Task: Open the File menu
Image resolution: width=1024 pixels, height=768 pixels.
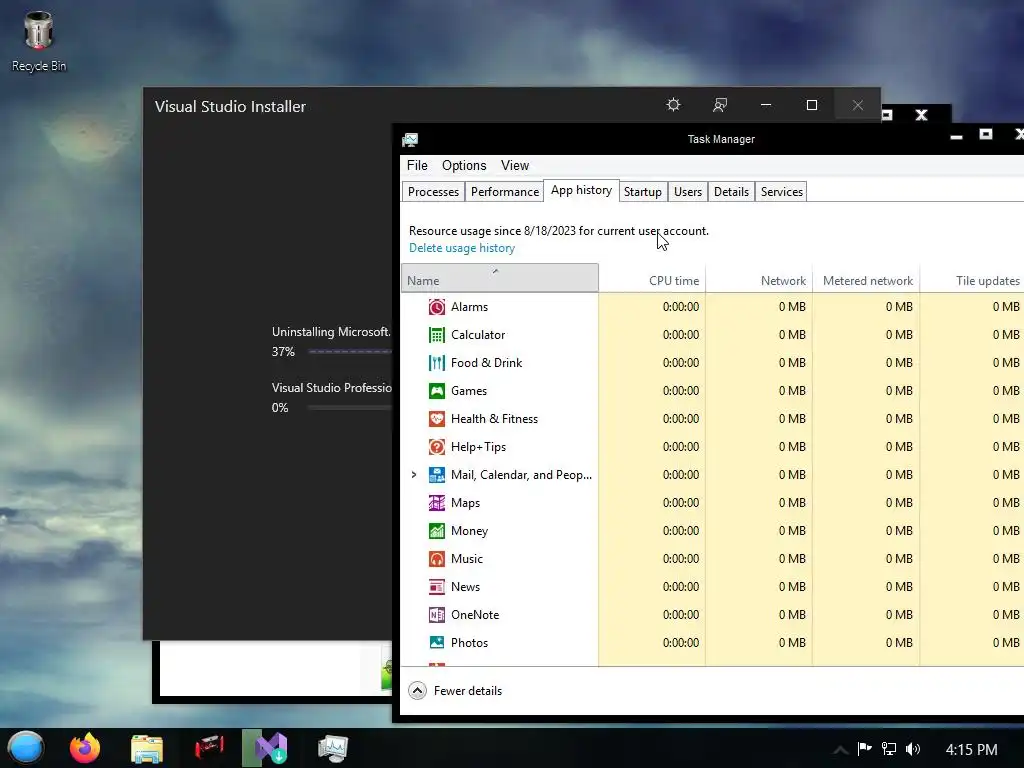Action: click(417, 166)
